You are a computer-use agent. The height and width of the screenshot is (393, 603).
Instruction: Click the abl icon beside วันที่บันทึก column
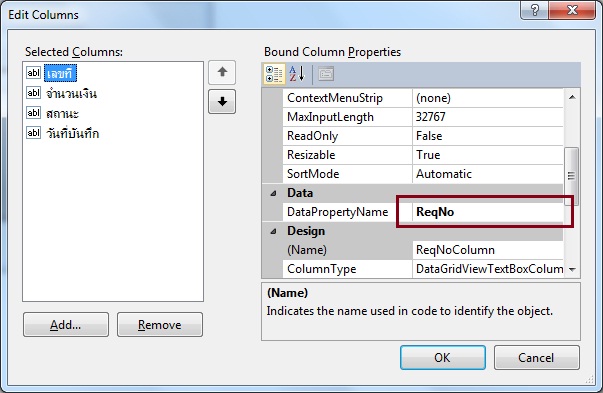pos(33,133)
